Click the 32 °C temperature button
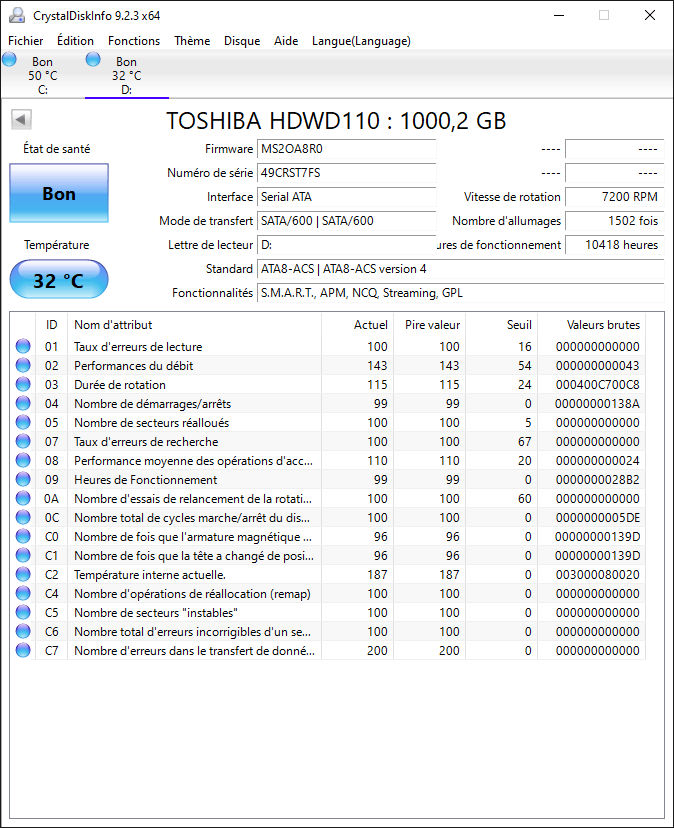The width and height of the screenshot is (674, 828). click(x=59, y=280)
